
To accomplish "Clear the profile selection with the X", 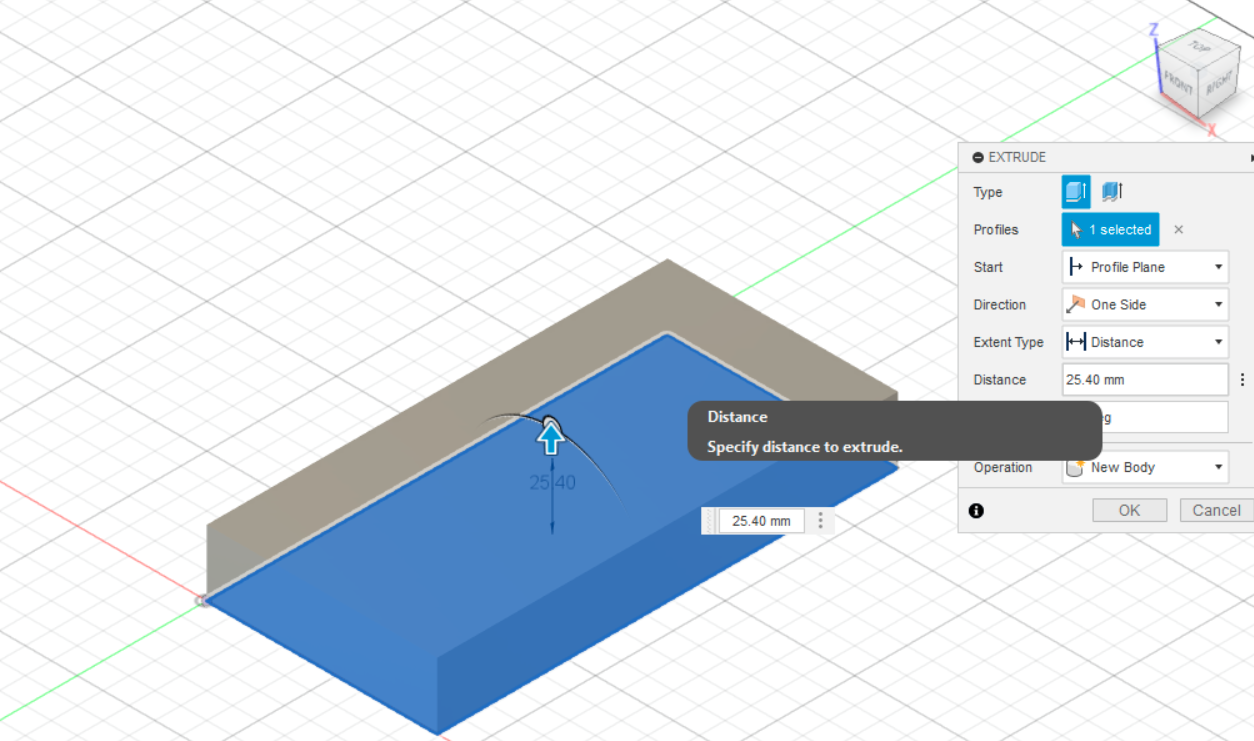I will [x=1178, y=230].
